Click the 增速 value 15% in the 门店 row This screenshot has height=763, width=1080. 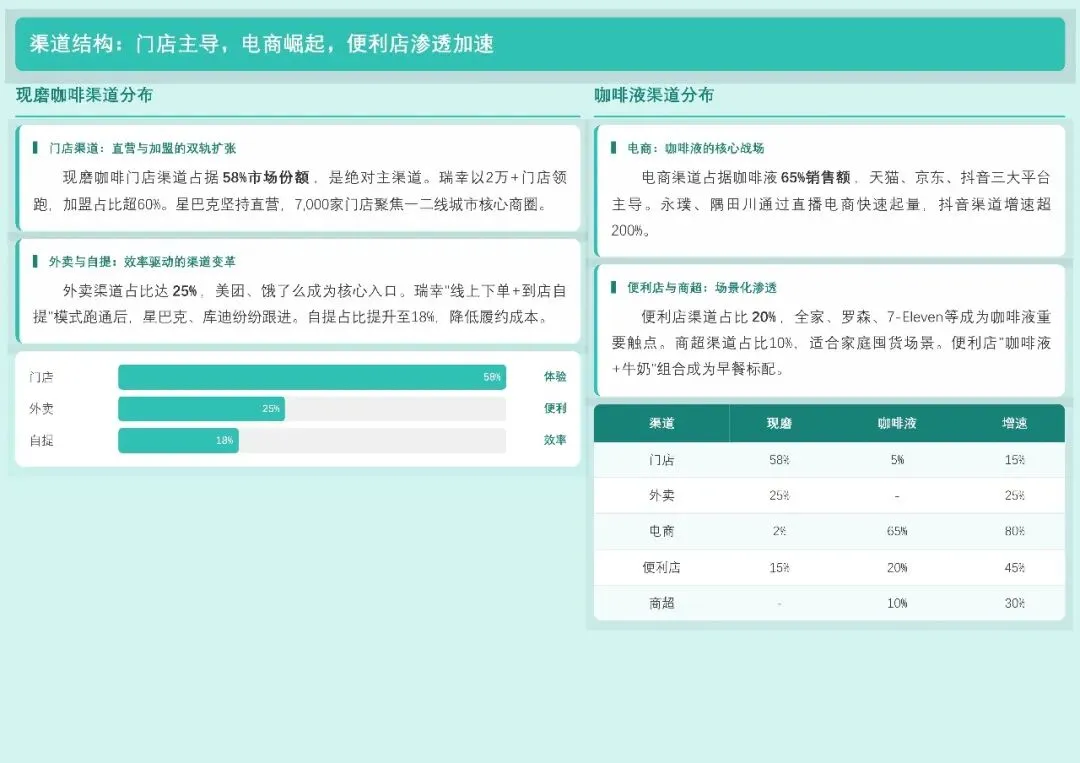[x=1015, y=460]
